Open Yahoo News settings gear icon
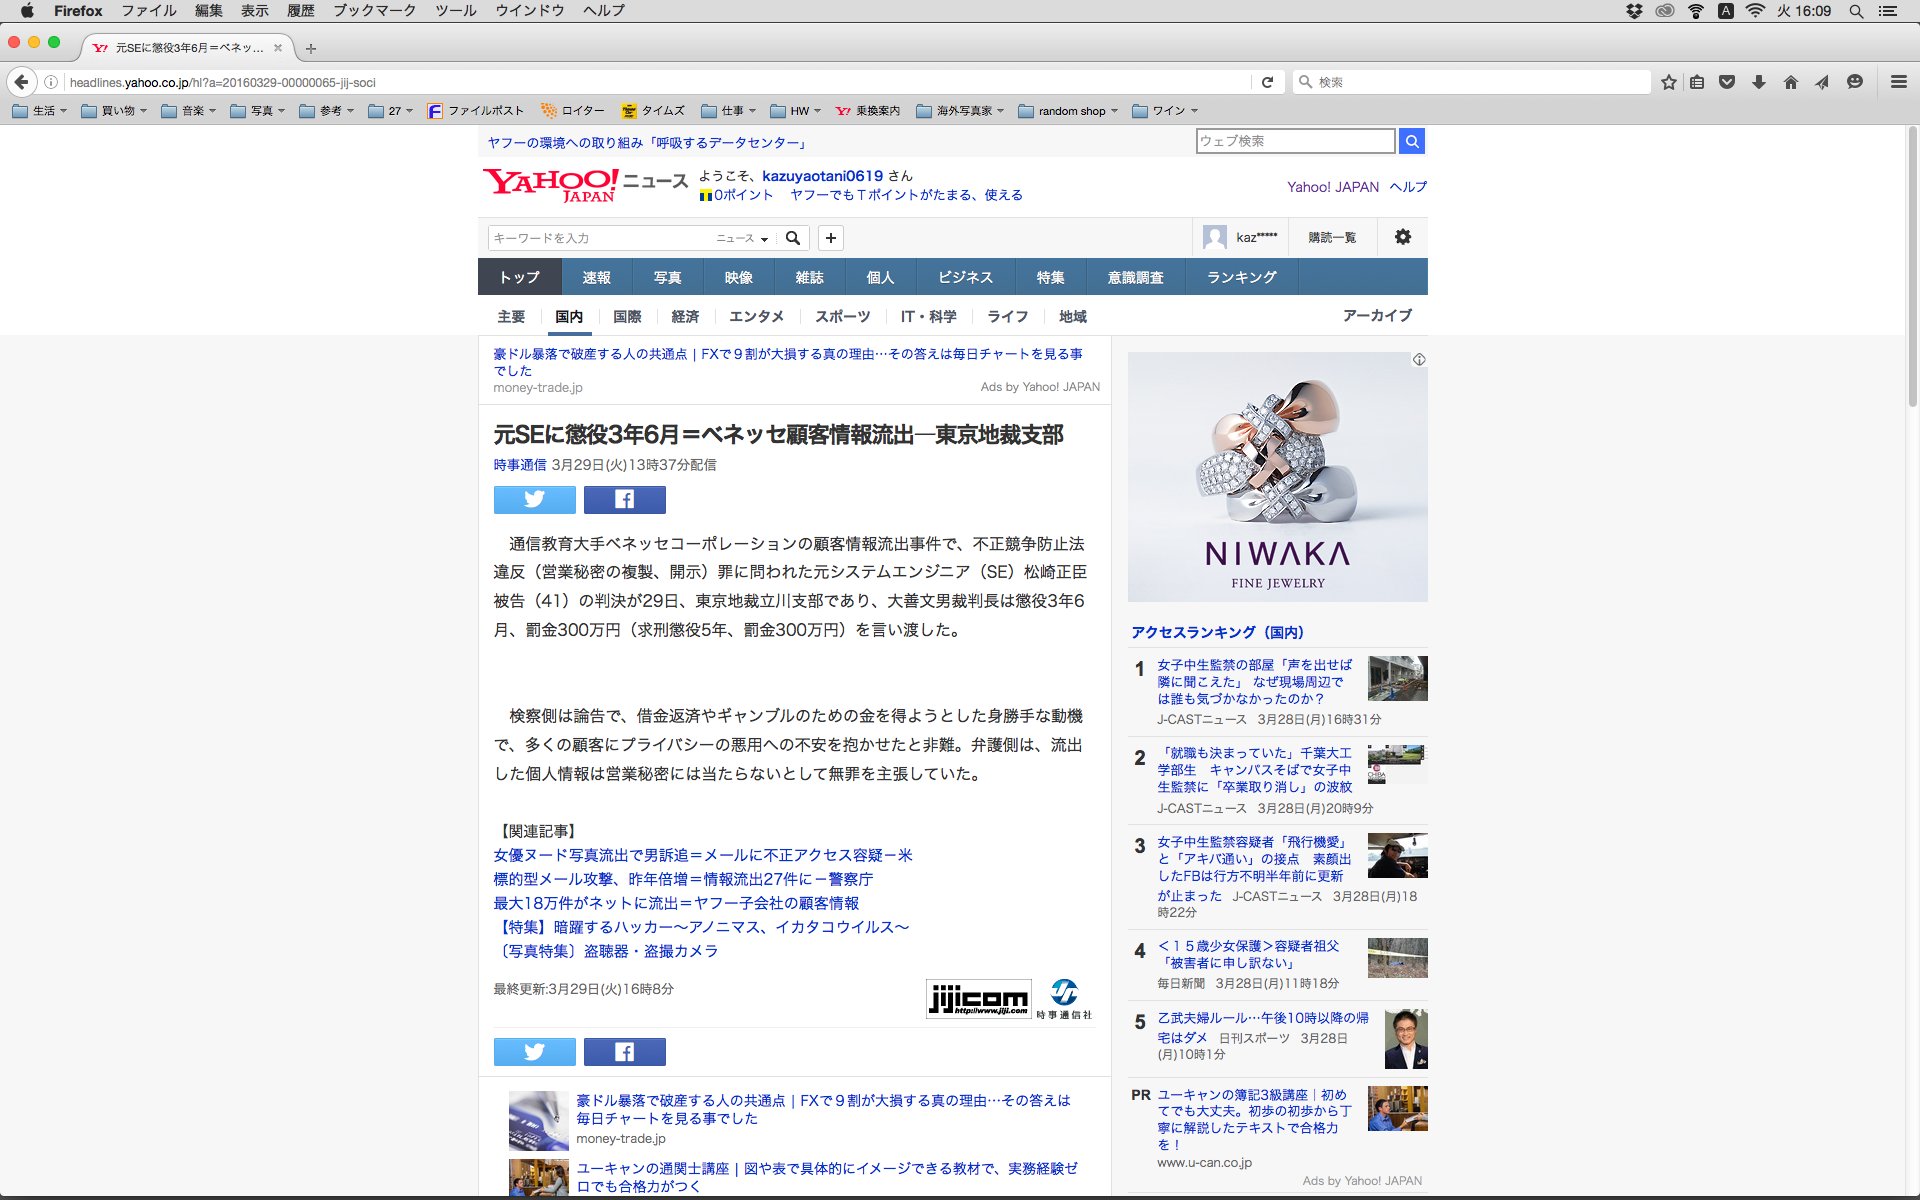Image resolution: width=1920 pixels, height=1200 pixels. [x=1402, y=237]
